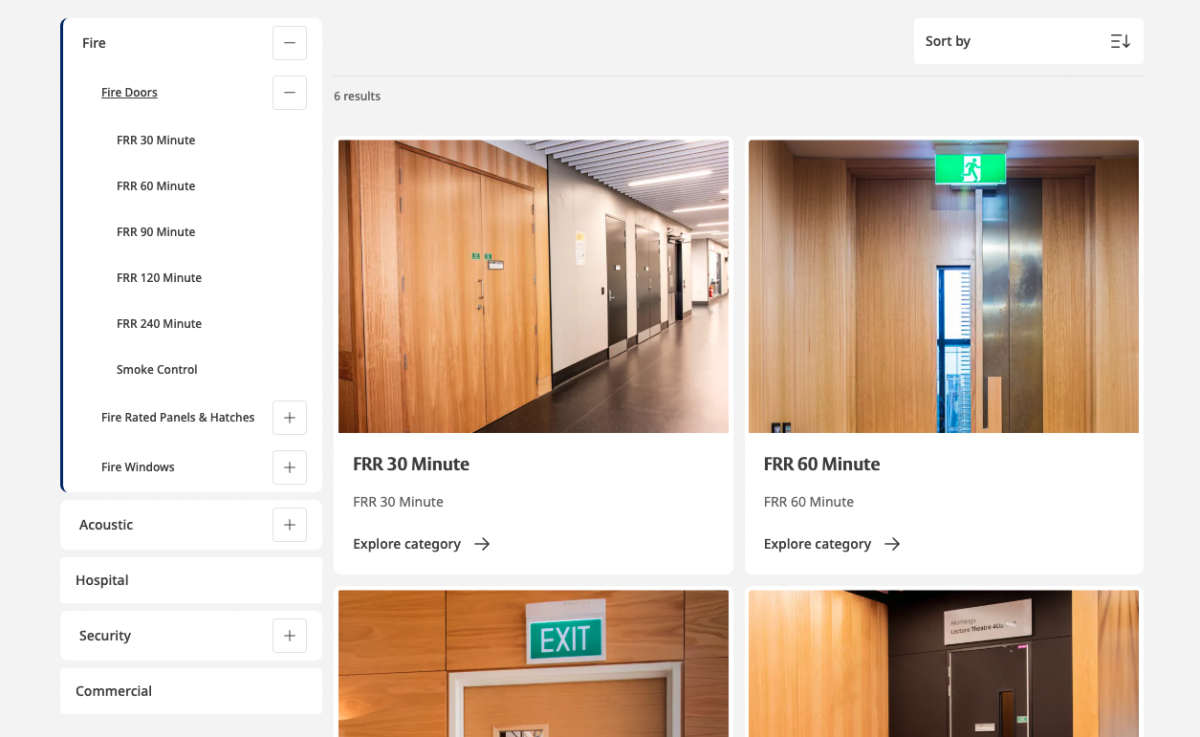This screenshot has width=1200, height=737.
Task: Expand the Acoustic category with its plus icon
Action: pyautogui.click(x=289, y=524)
